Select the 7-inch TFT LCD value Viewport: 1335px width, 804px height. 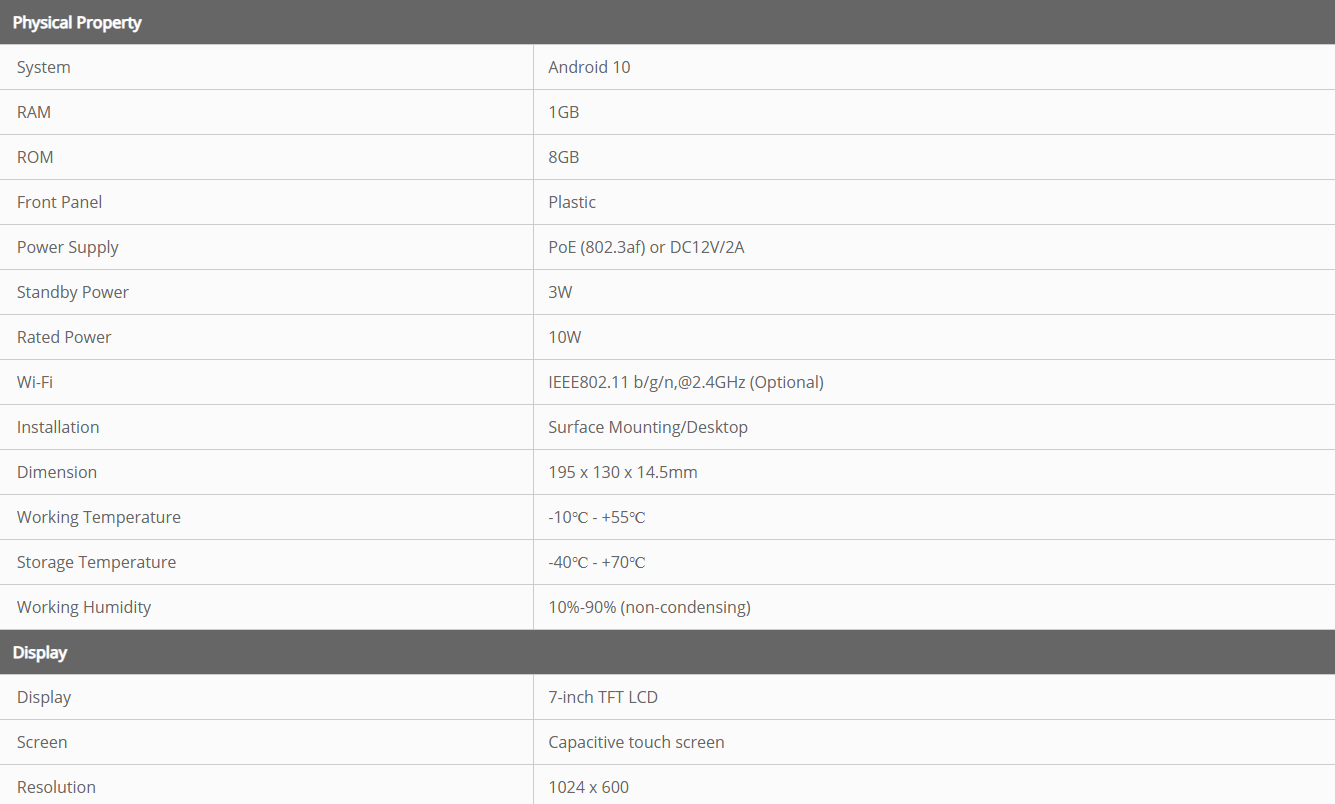[603, 697]
